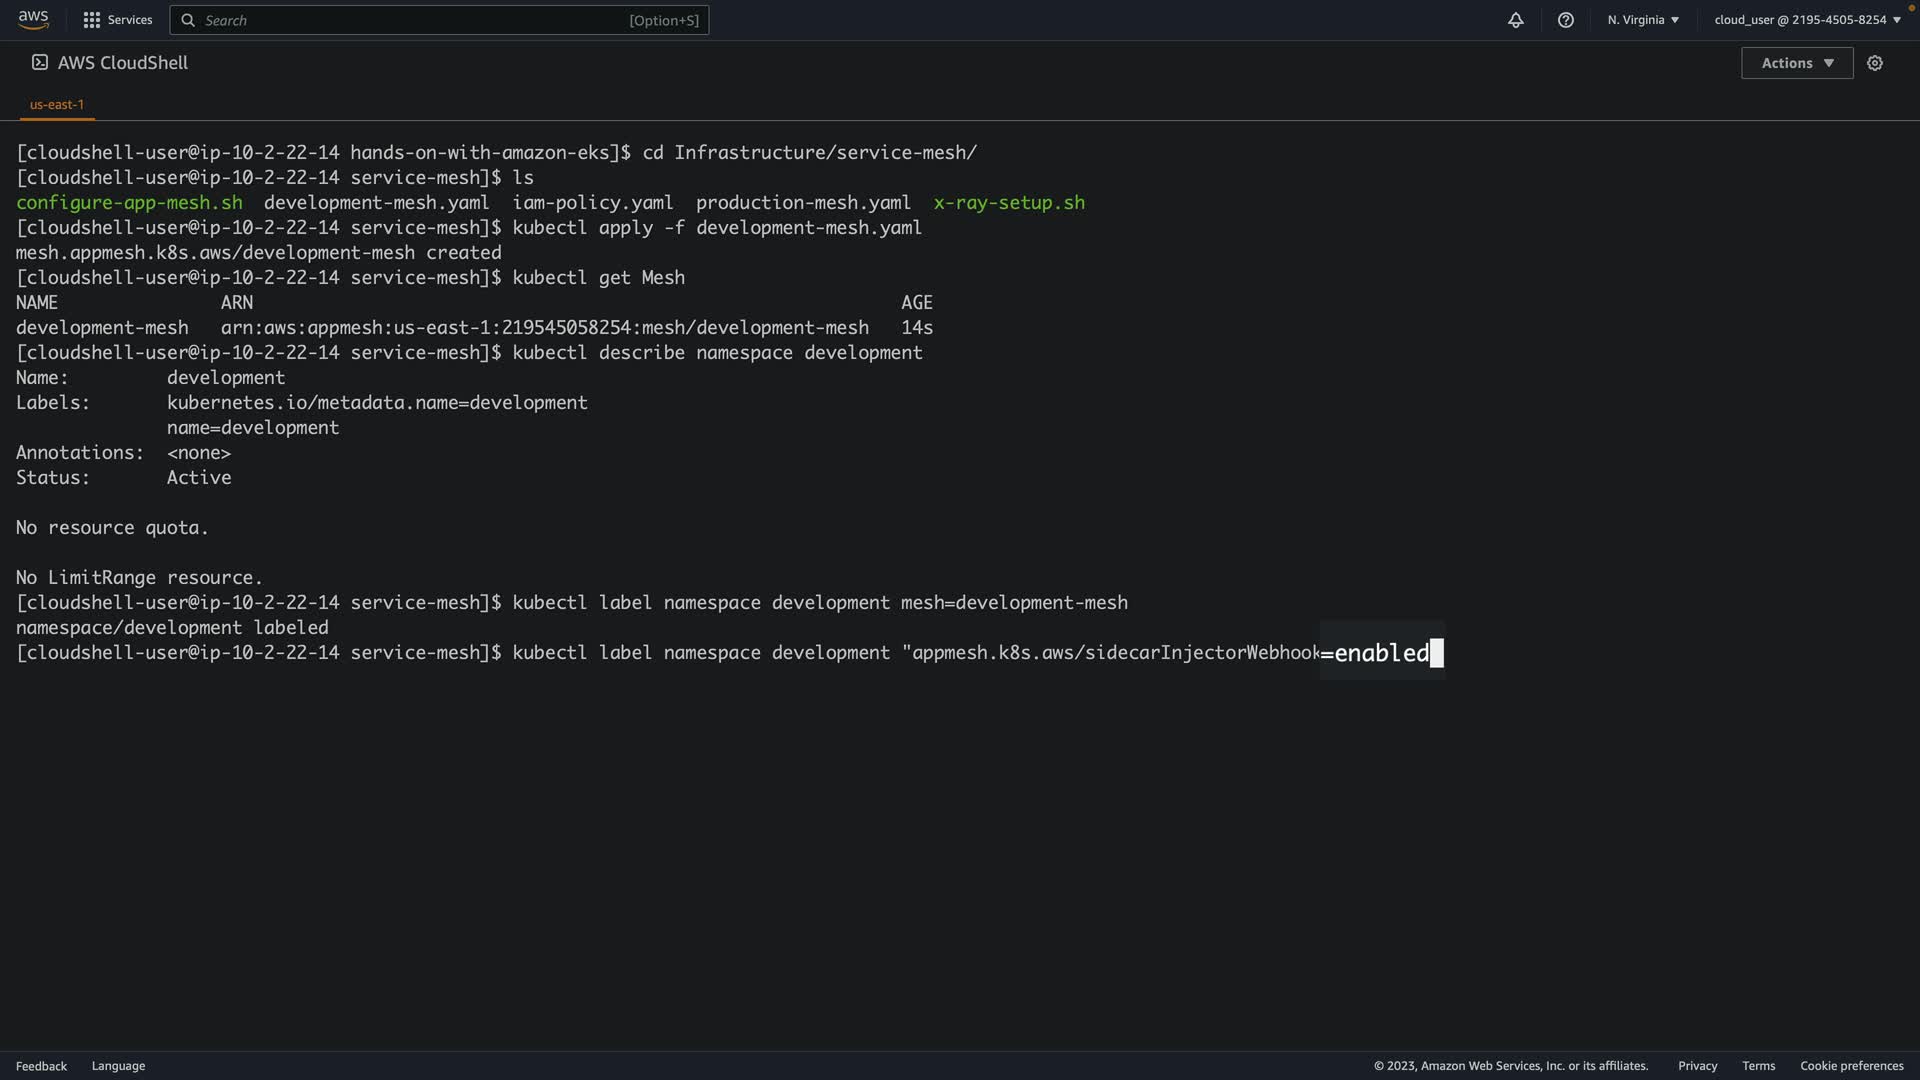1920x1080 pixels.
Task: Click x-ray-setup.sh in the ls output
Action: click(x=1008, y=203)
